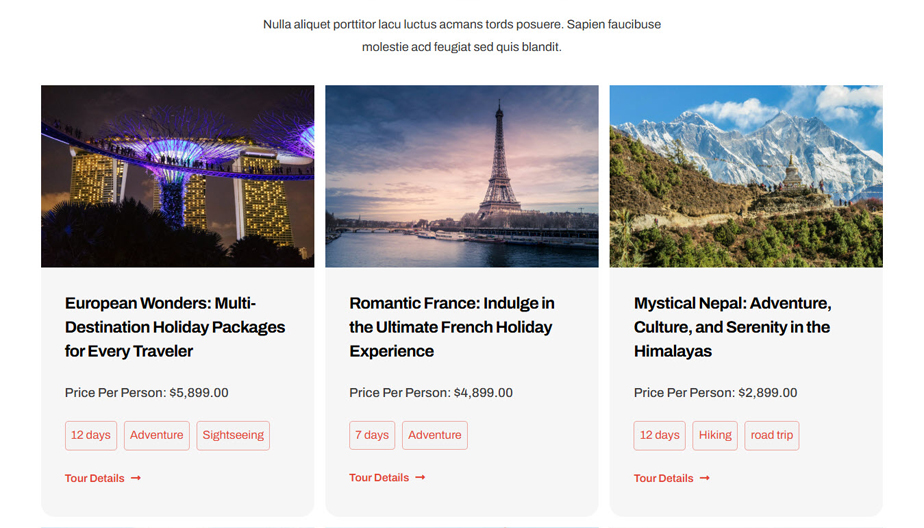Open the Mystical Nepal package title
Image resolution: width=924 pixels, height=528 pixels.
tap(732, 327)
